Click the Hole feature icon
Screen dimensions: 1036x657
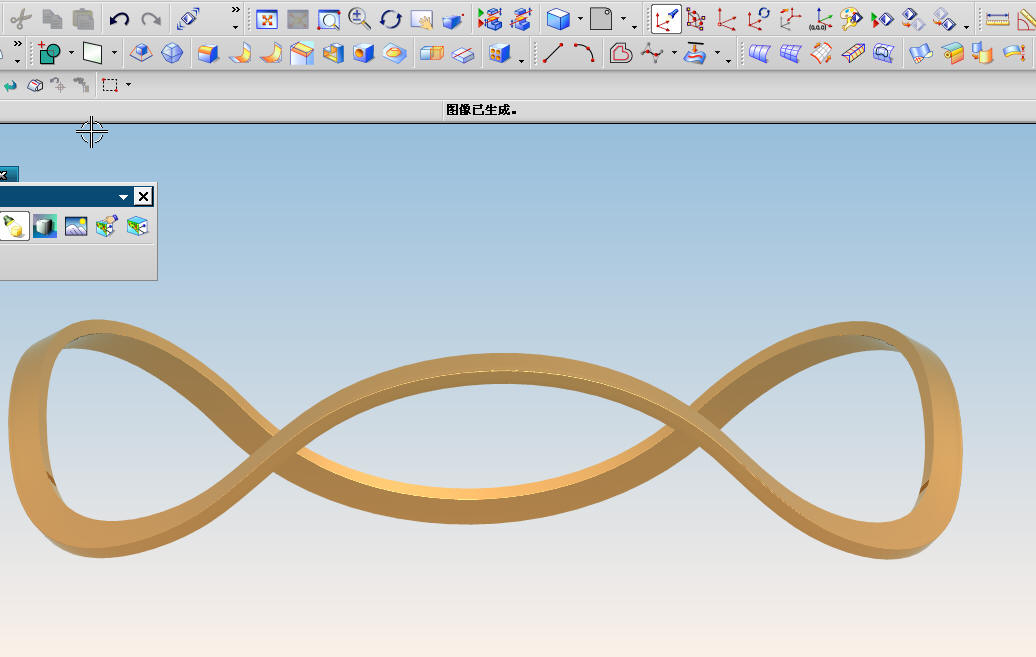363,53
